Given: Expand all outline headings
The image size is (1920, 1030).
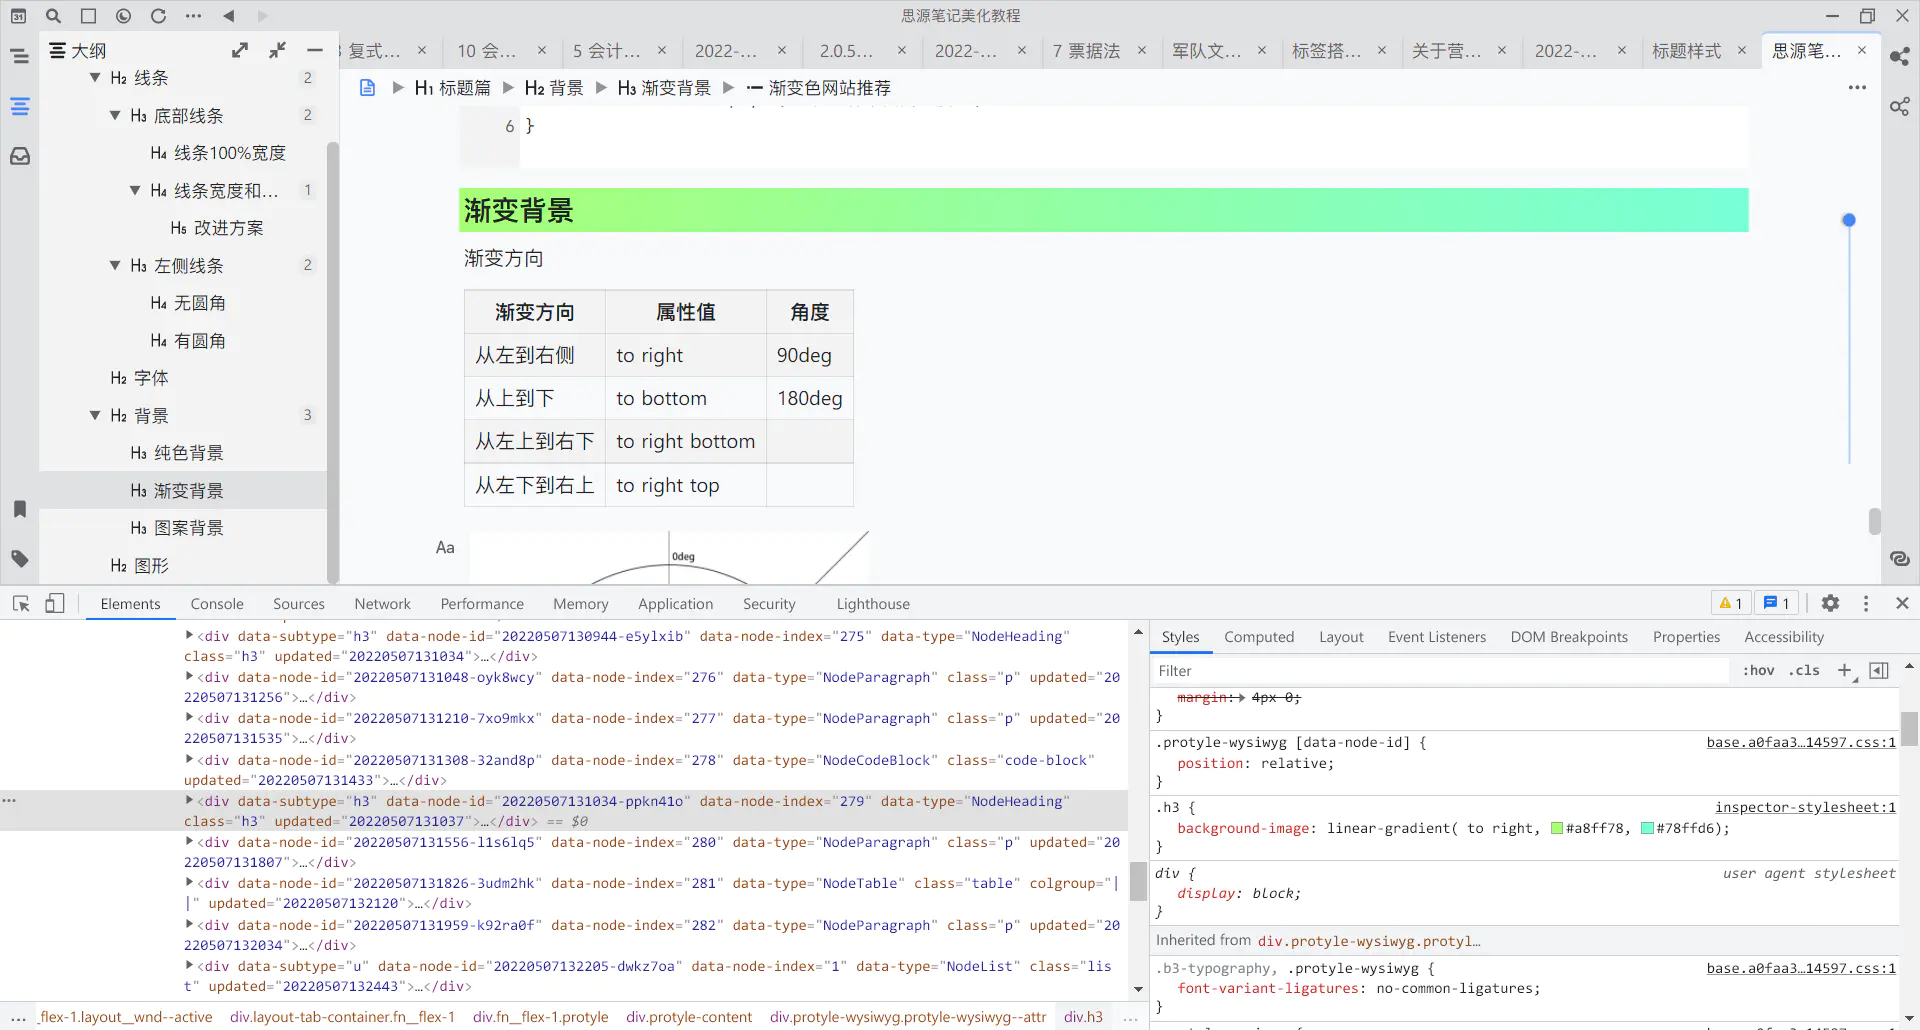Looking at the screenshot, I should [x=240, y=50].
